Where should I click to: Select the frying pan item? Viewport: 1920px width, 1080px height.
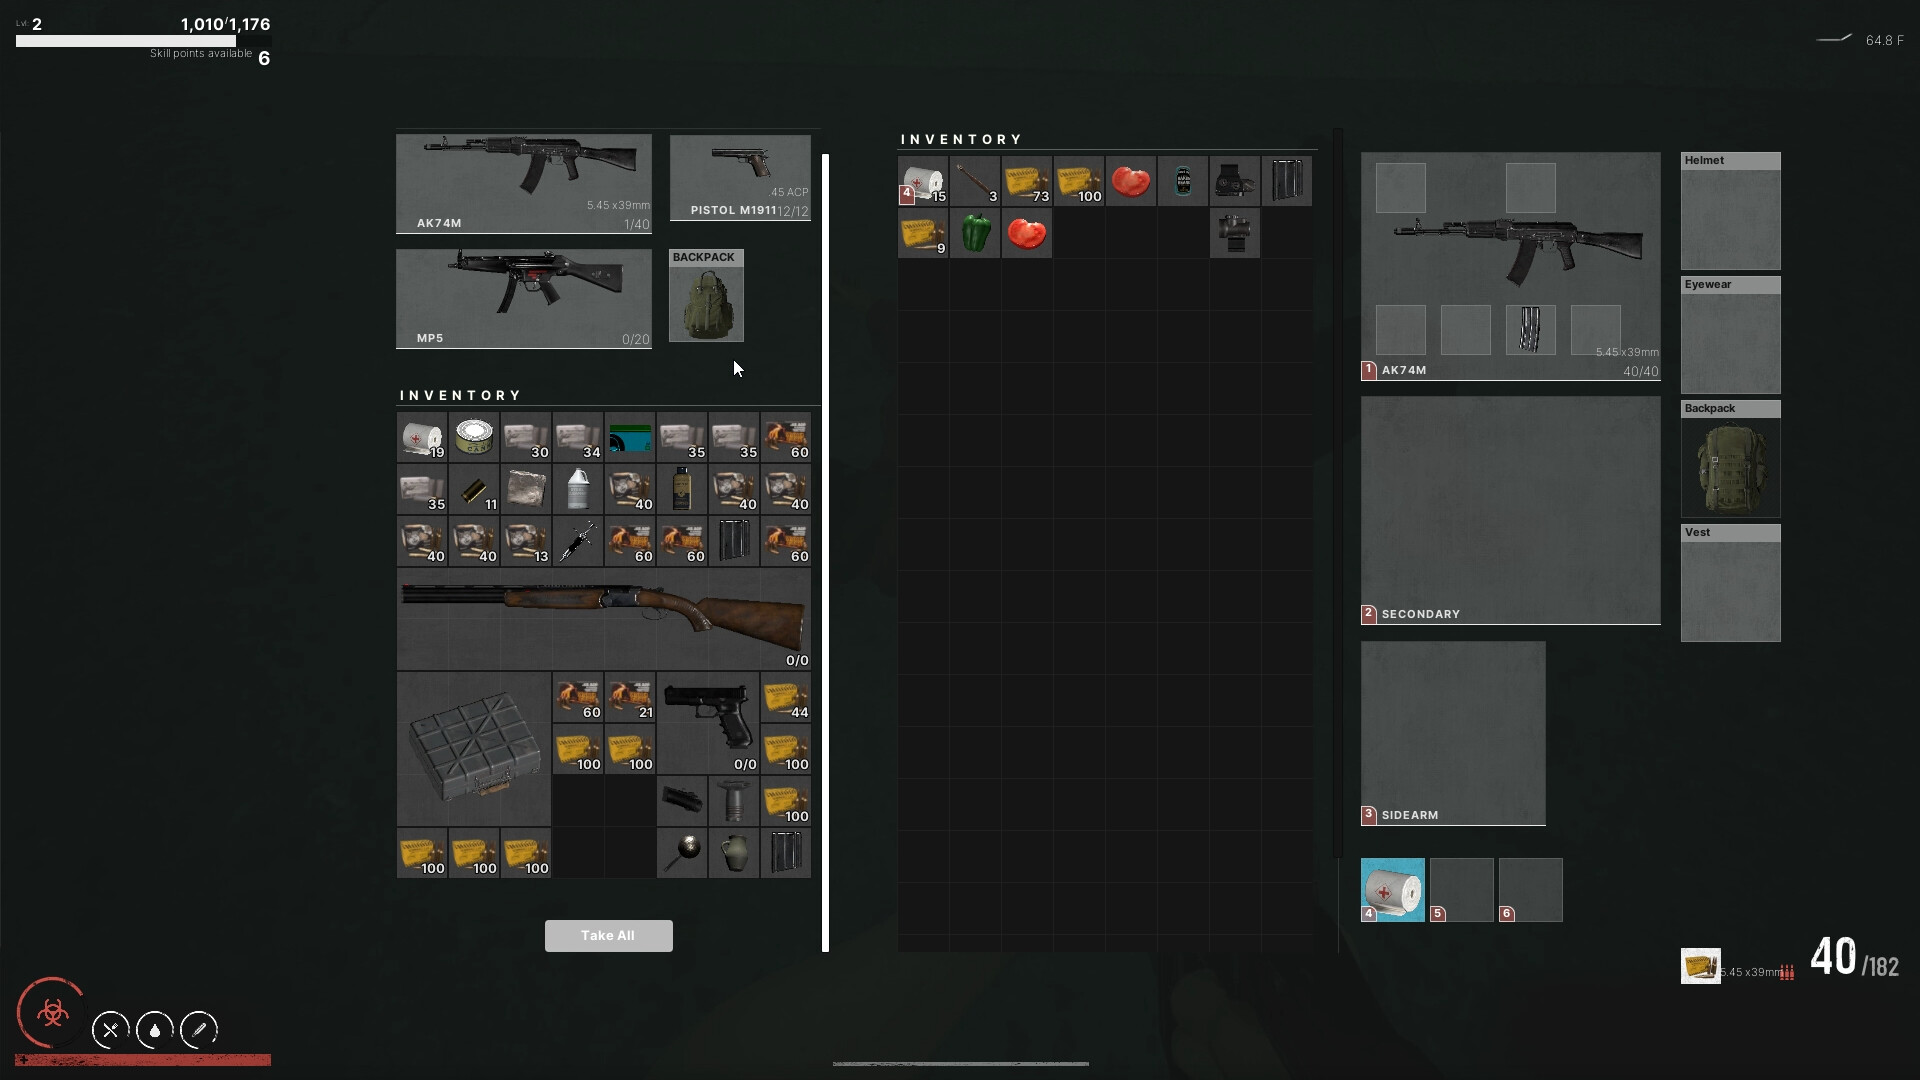[x=682, y=853]
